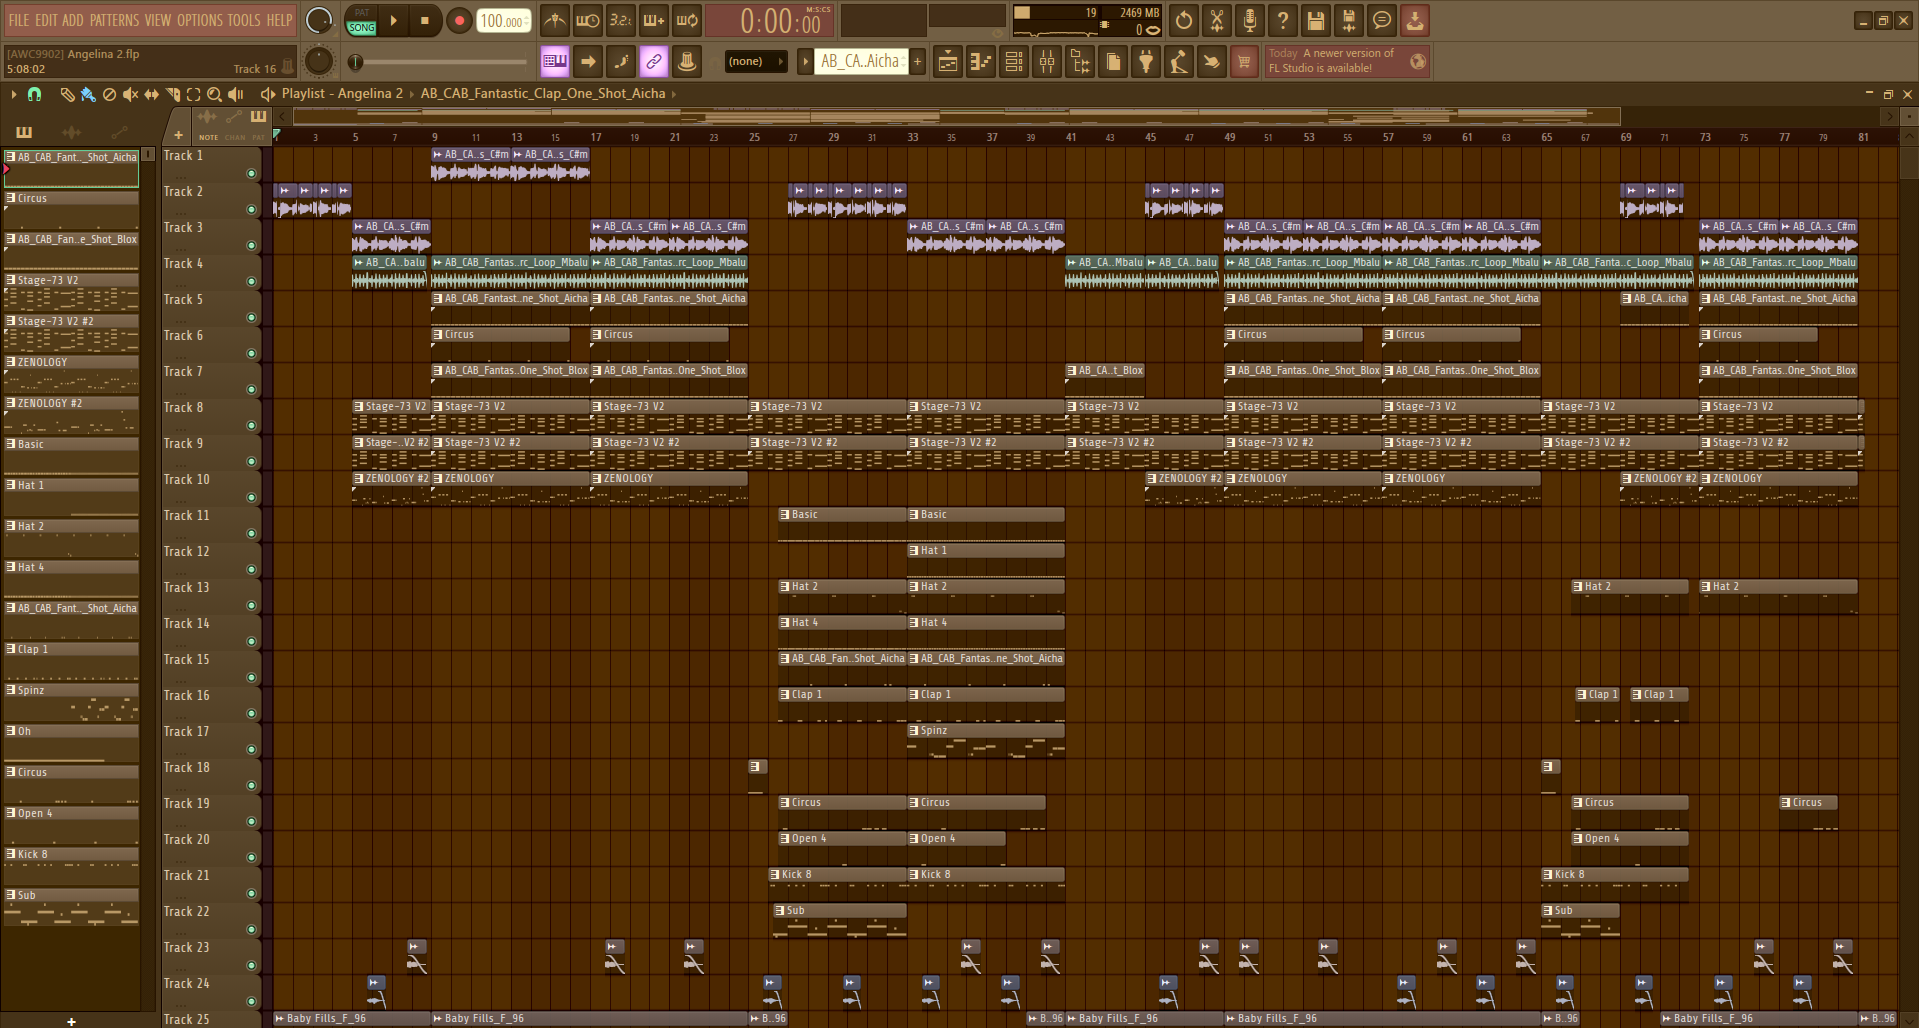Toggle the metronome icon
The height and width of the screenshot is (1028, 1919).
point(555,20)
